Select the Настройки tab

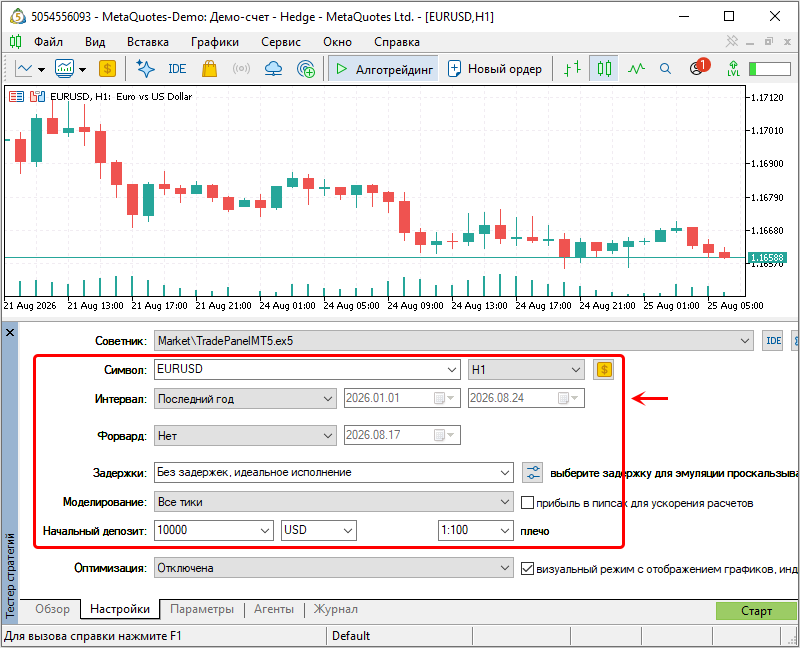120,609
